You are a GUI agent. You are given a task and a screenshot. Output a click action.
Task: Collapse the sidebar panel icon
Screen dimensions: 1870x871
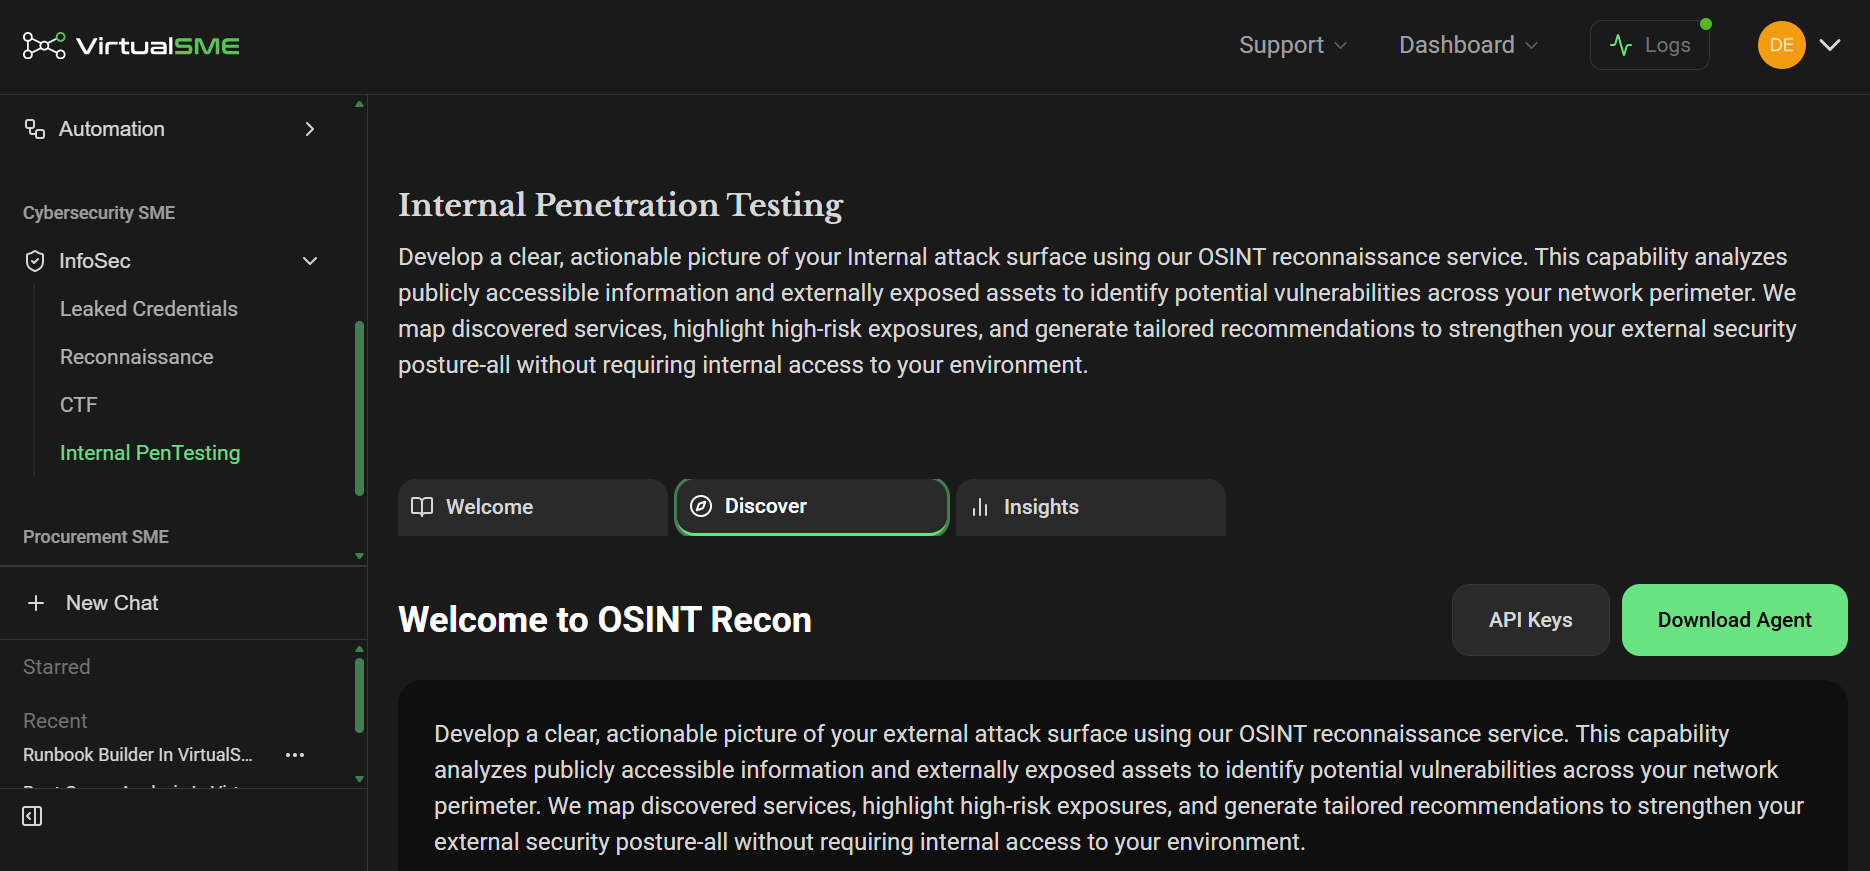pyautogui.click(x=32, y=817)
